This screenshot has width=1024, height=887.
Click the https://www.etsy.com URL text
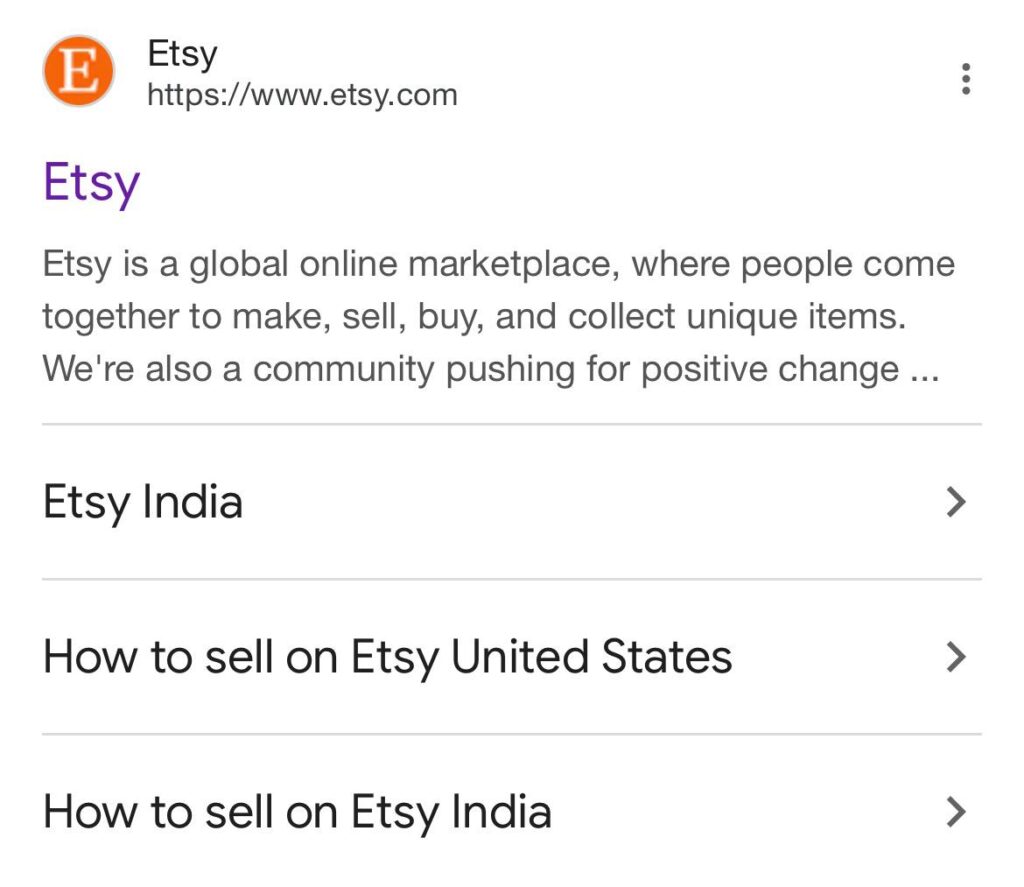coord(302,96)
